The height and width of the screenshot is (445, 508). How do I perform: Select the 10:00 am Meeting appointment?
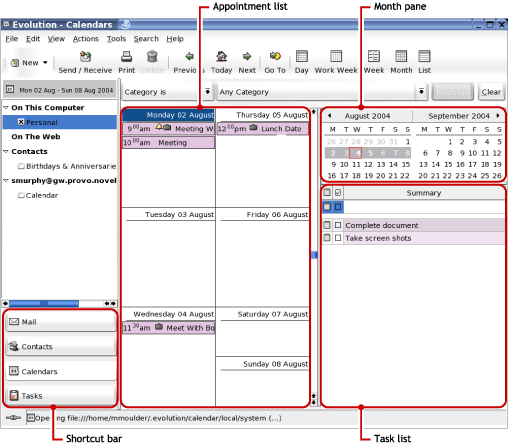tap(168, 143)
